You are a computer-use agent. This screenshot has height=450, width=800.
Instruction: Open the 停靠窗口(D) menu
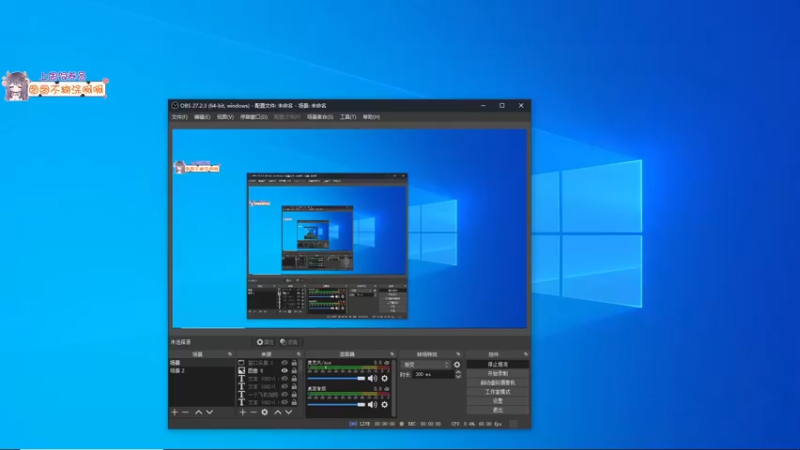click(254, 117)
